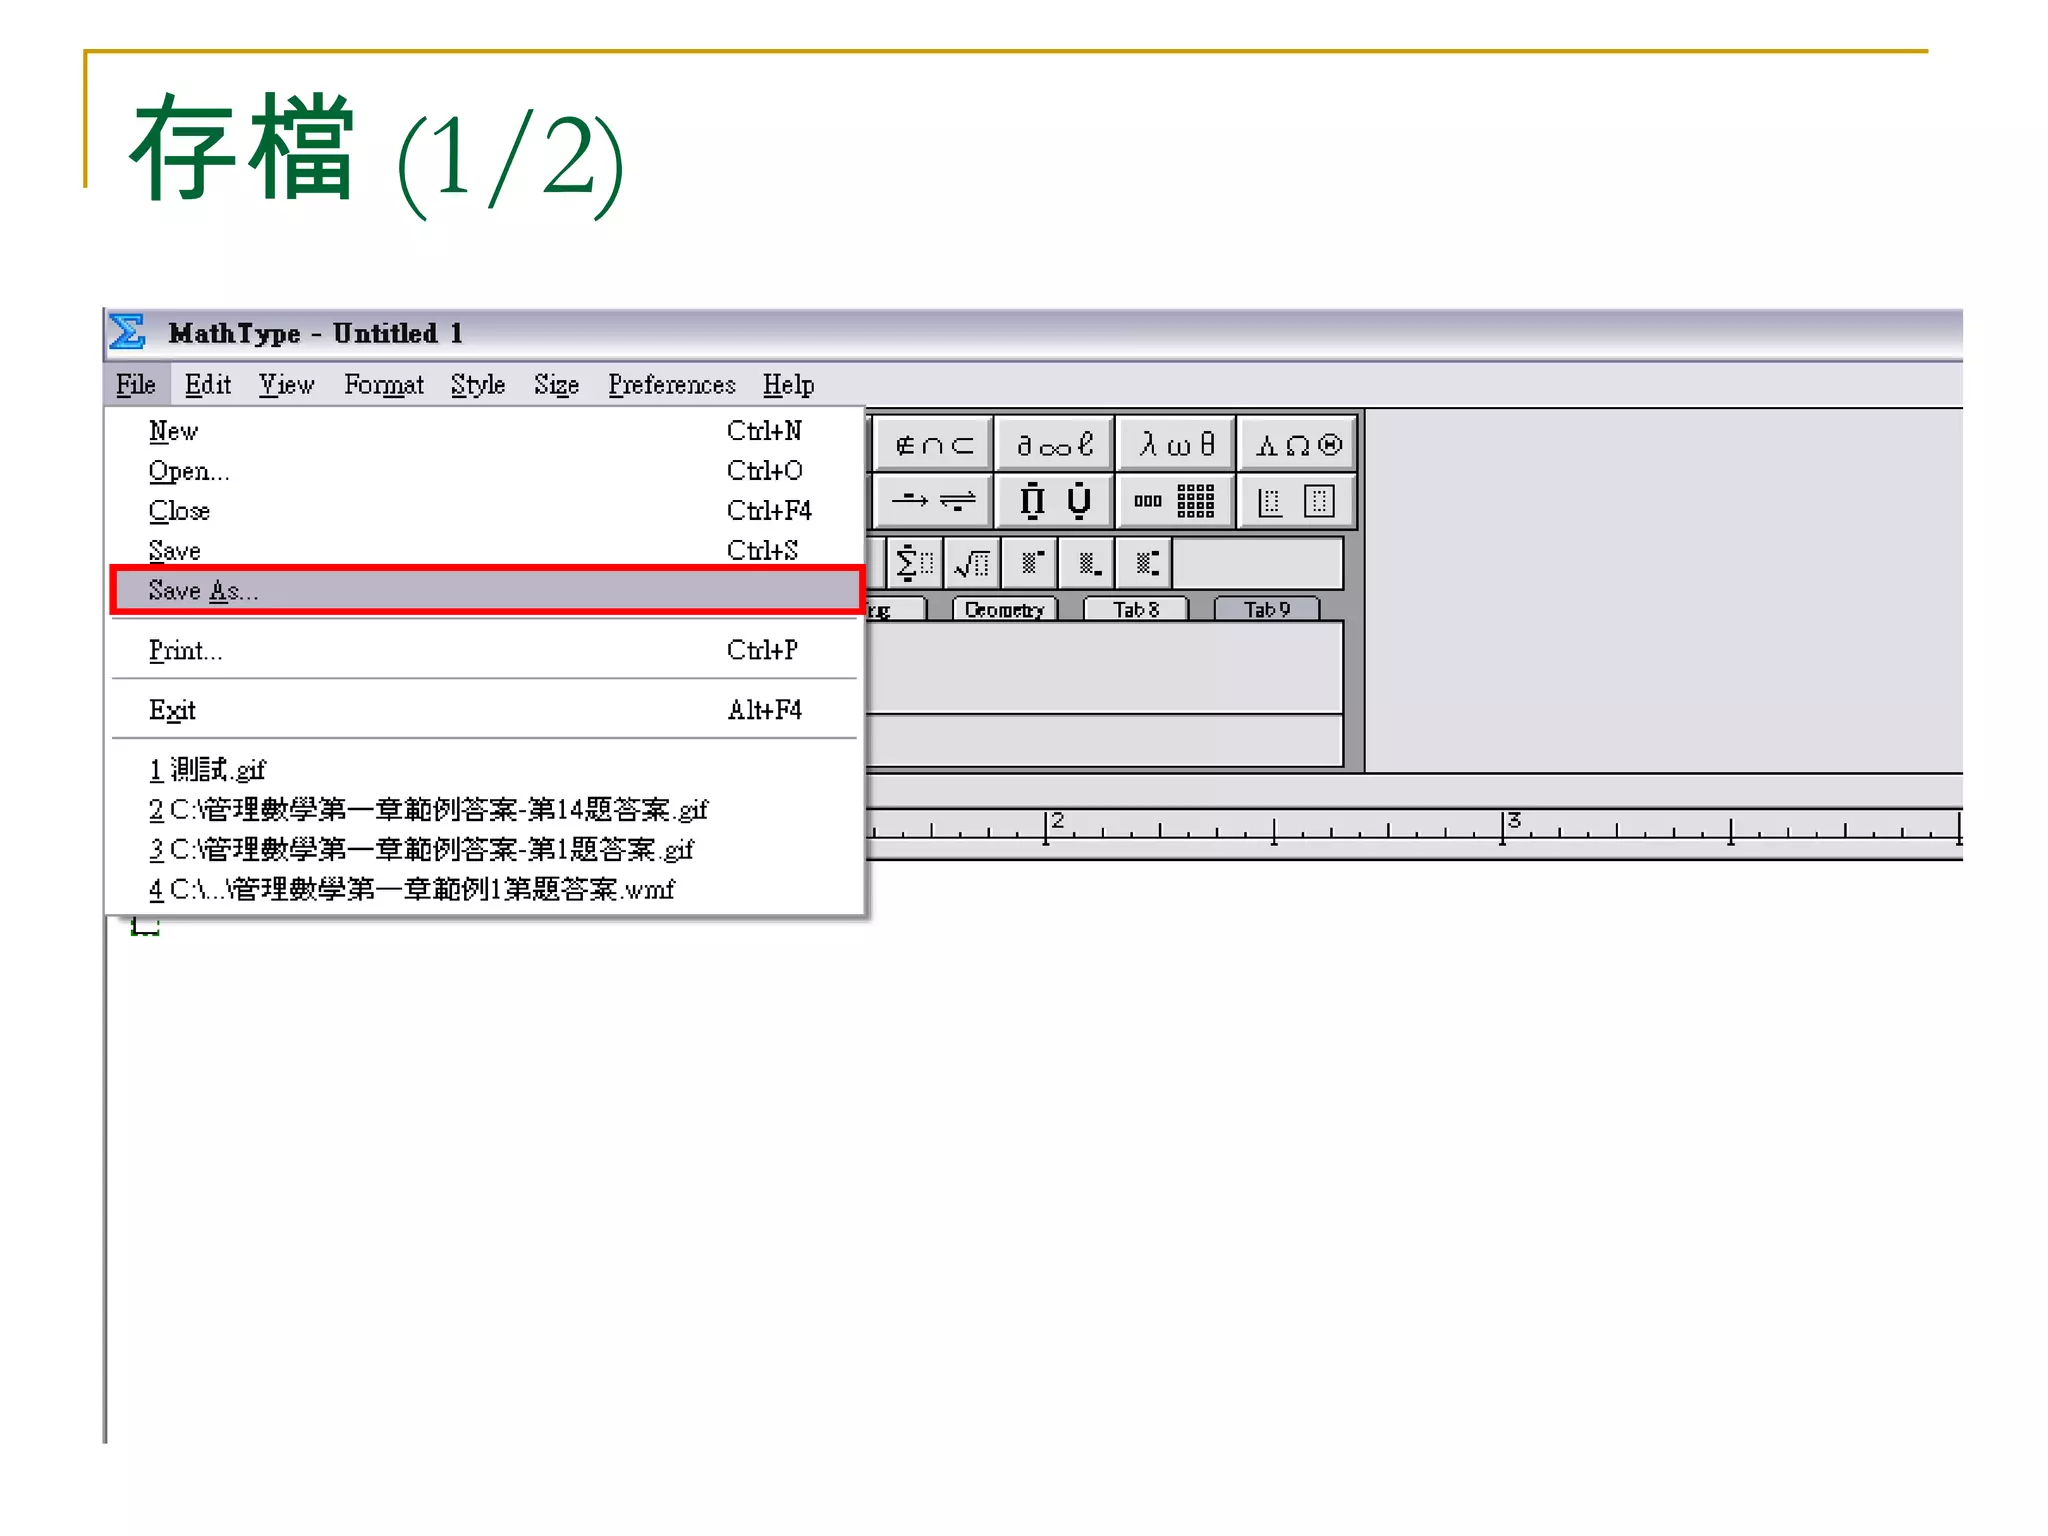Image resolution: width=2048 pixels, height=1536 pixels.
Task: Open the products and set theory templates
Action: (x=1054, y=501)
